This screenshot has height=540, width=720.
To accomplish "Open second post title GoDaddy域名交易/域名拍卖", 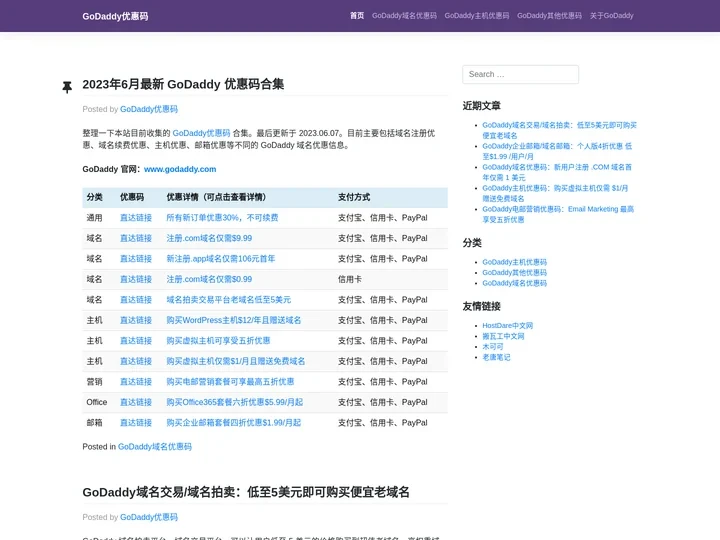I will 246,492.
